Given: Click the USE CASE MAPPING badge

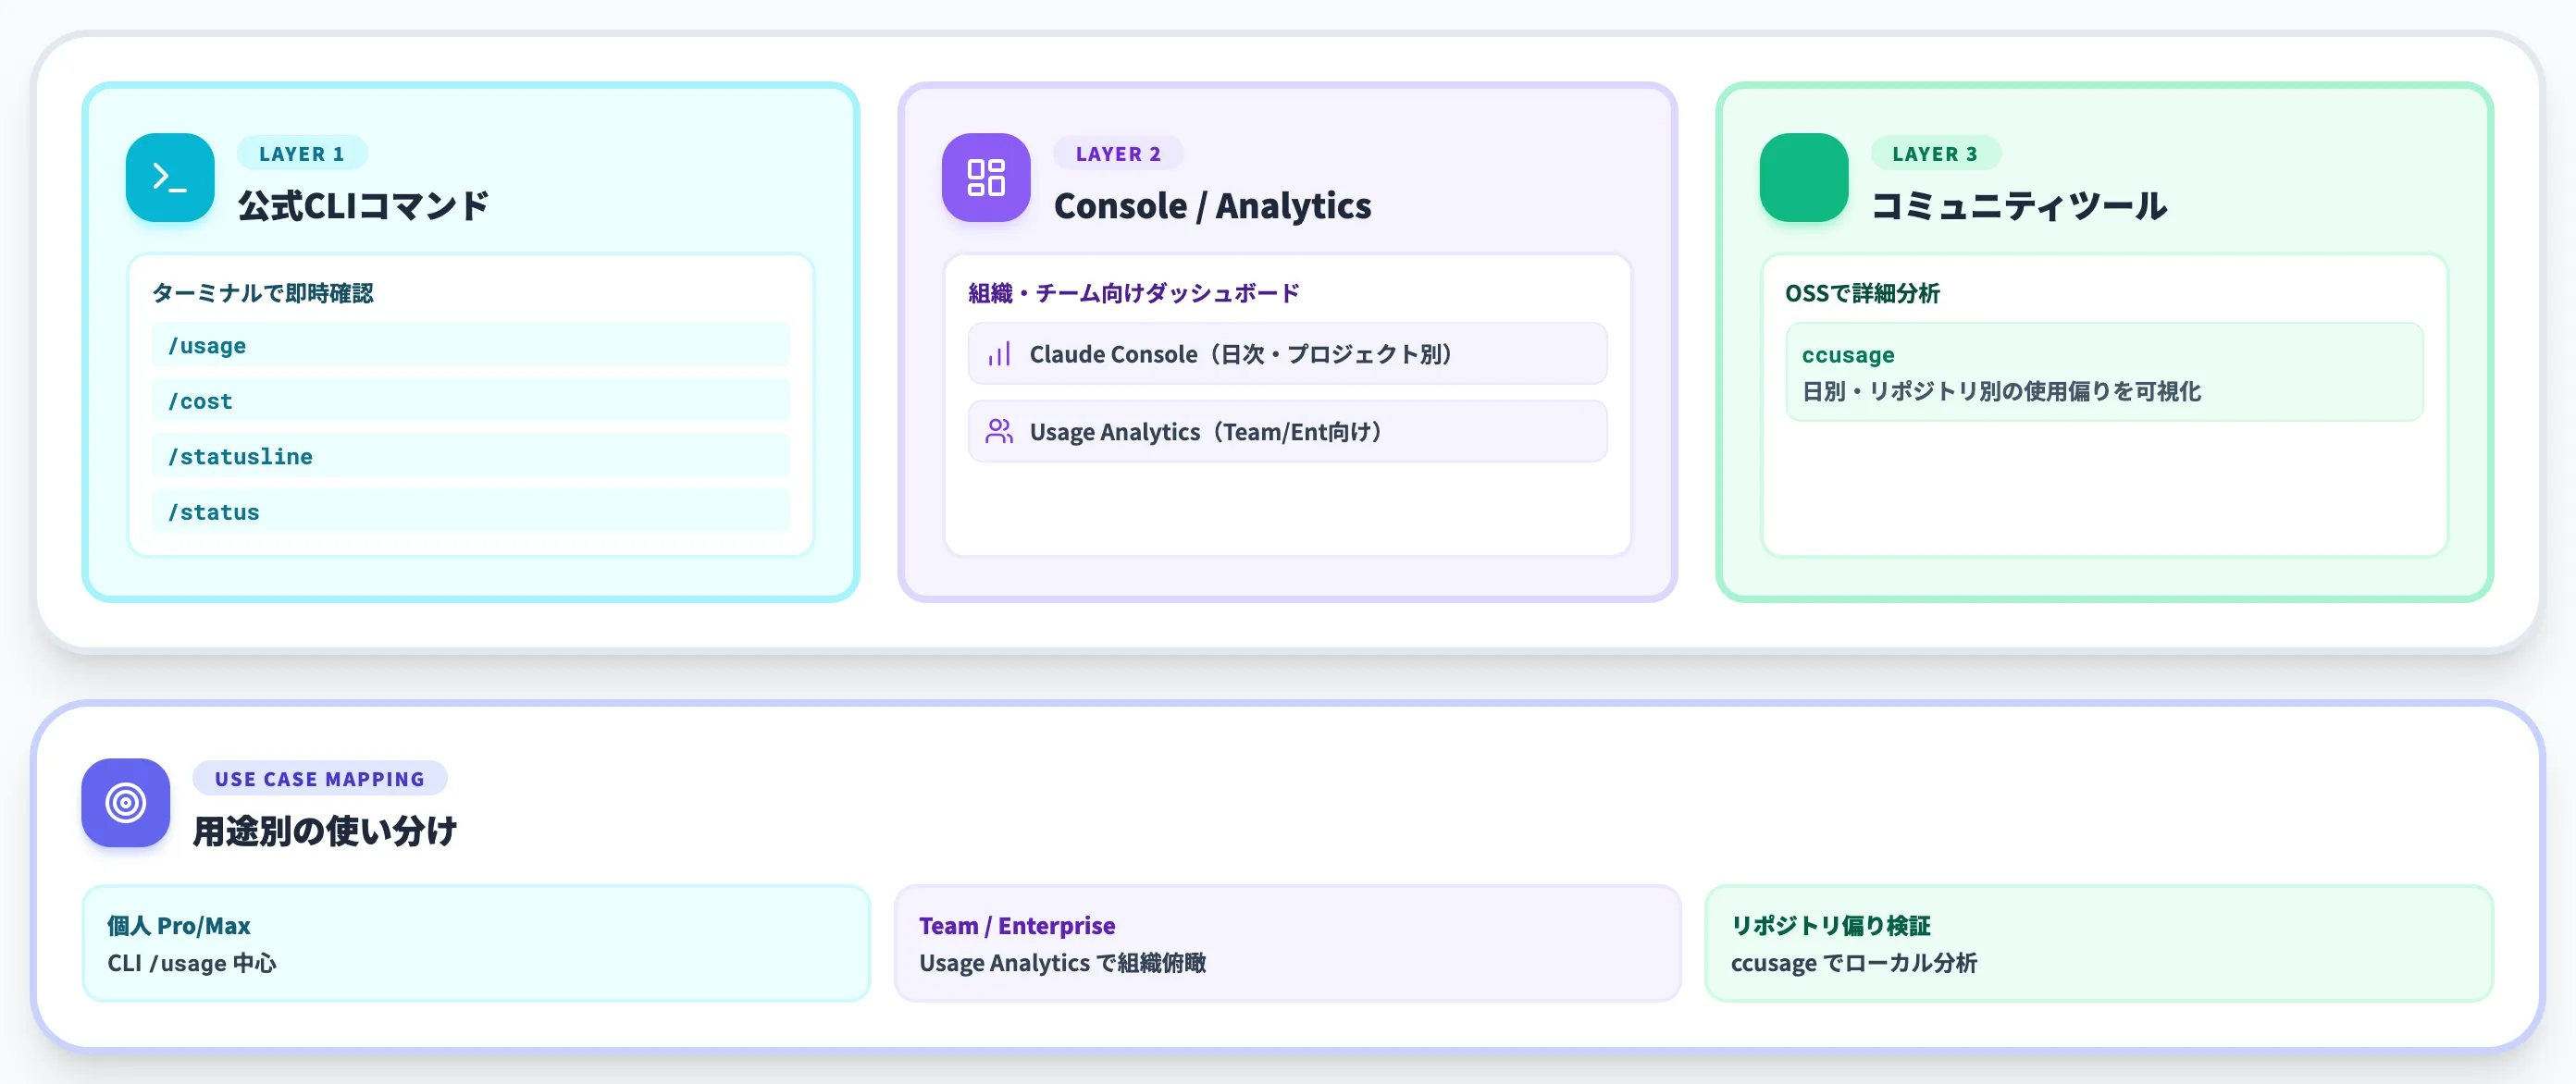Looking at the screenshot, I should tap(319, 778).
